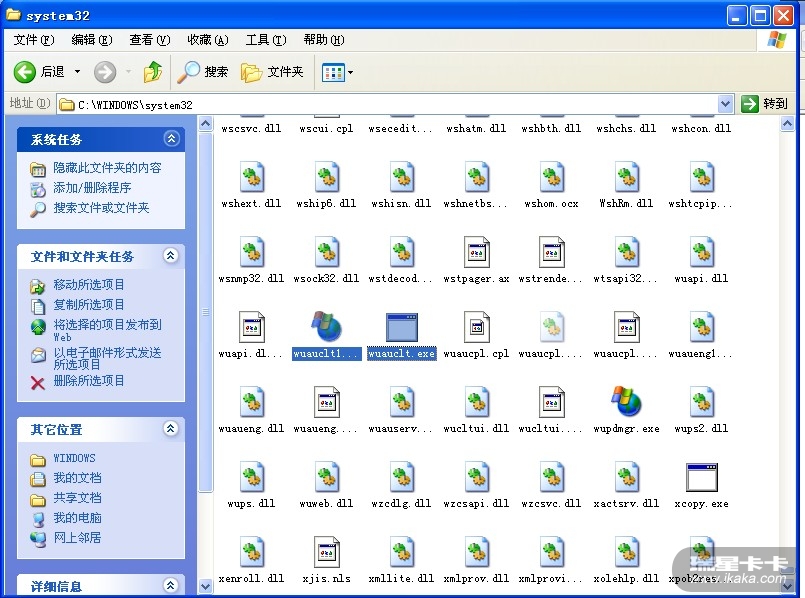Screen dimensions: 805x598
Task: Select the wuapi.dll file icon
Action: (701, 252)
